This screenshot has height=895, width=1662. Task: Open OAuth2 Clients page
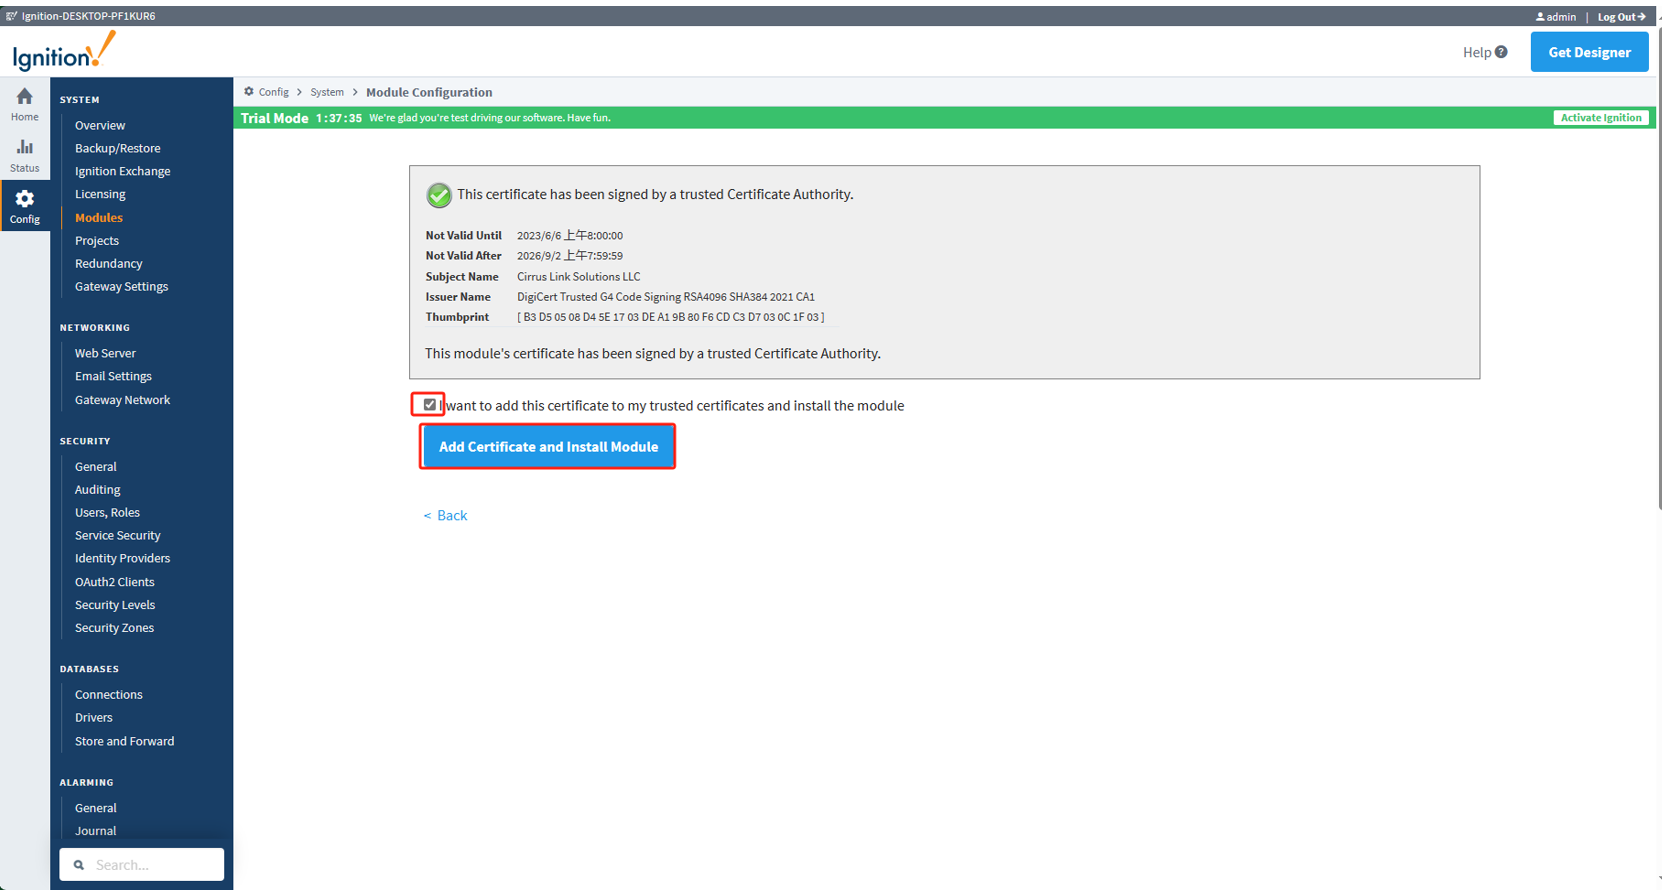pyautogui.click(x=114, y=582)
